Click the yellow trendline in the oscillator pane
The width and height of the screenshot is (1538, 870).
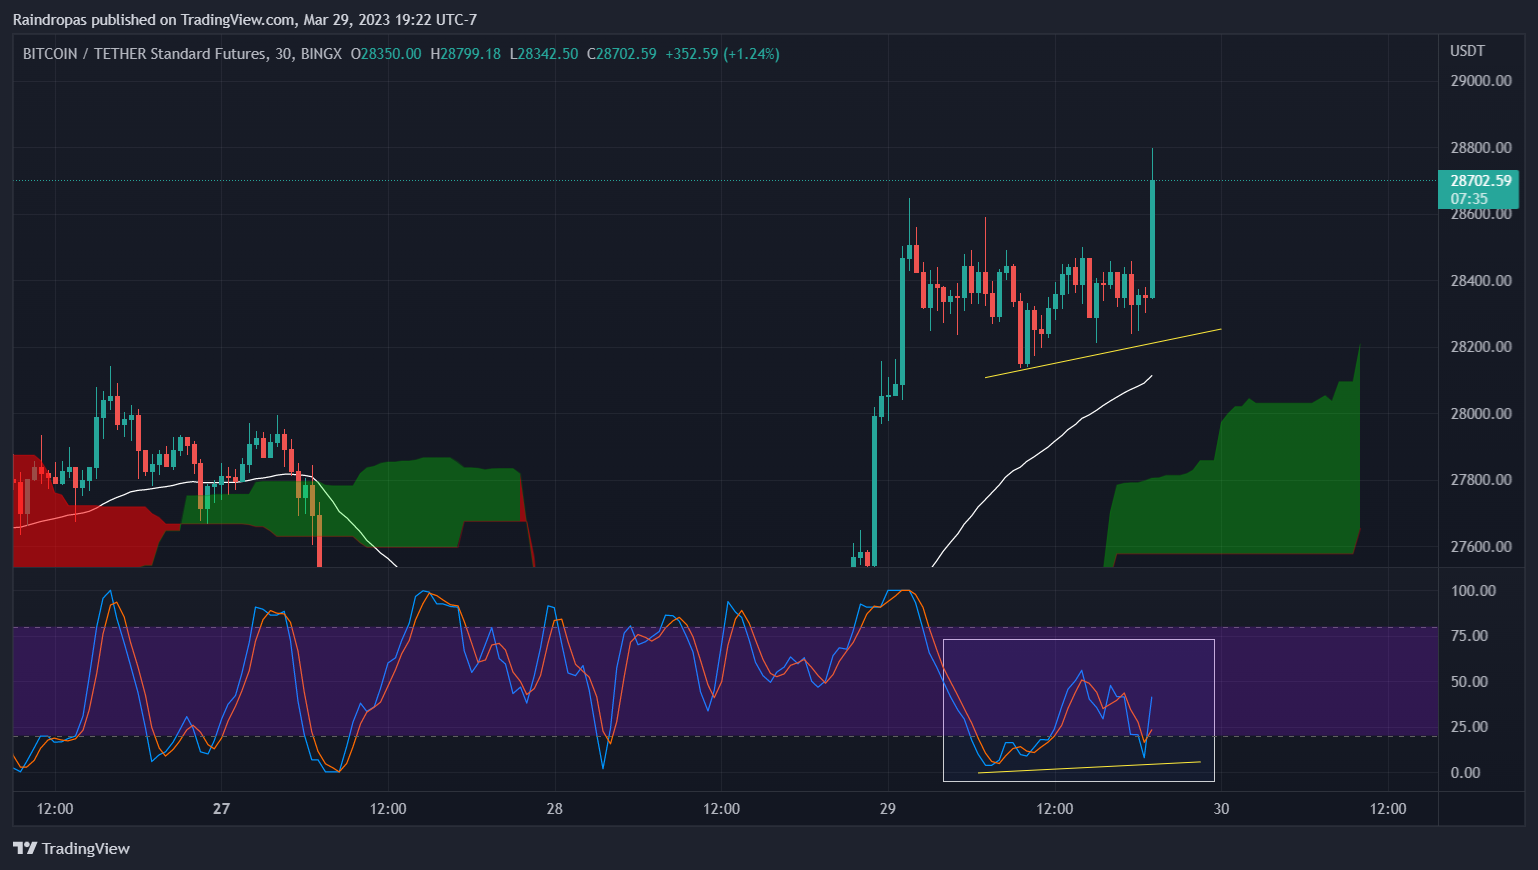tap(1089, 767)
